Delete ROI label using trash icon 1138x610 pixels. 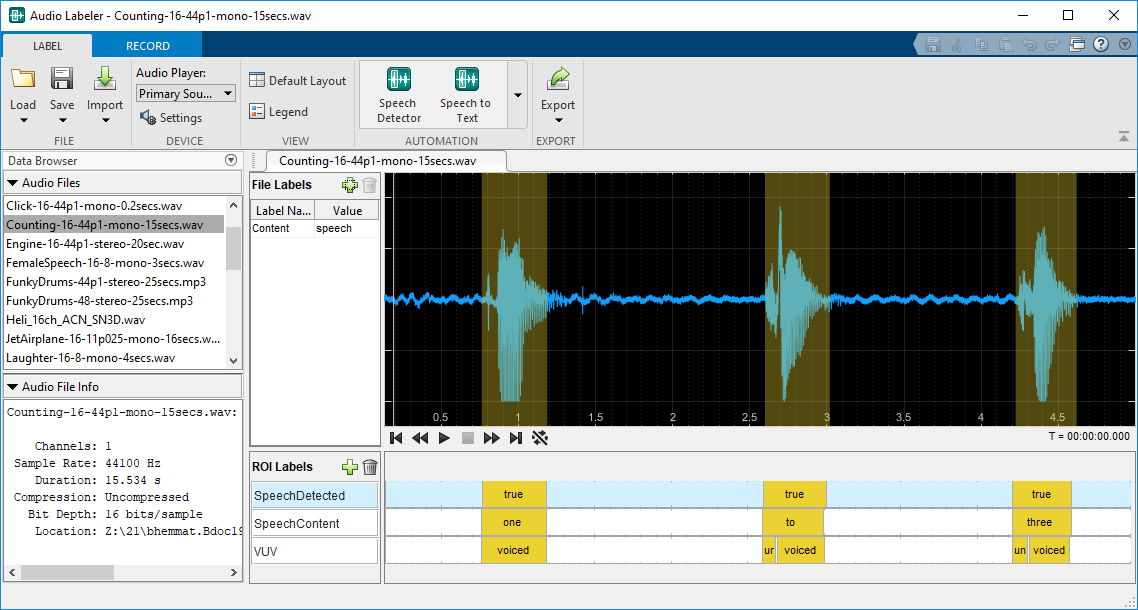click(370, 467)
